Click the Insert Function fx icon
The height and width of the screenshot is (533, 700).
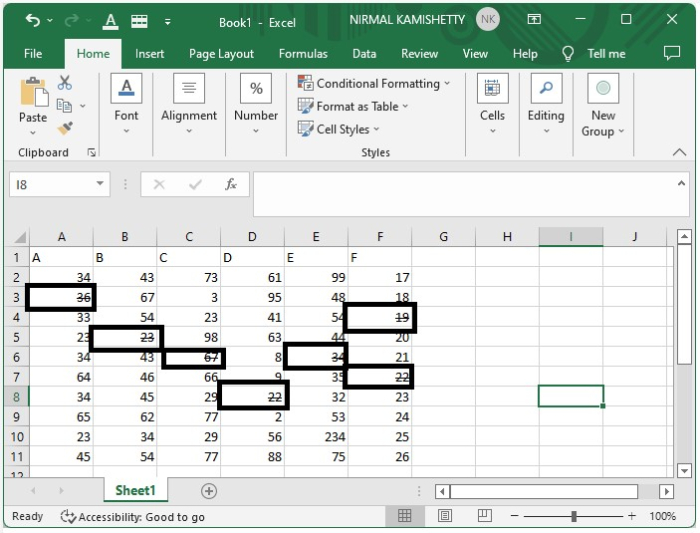pos(231,184)
